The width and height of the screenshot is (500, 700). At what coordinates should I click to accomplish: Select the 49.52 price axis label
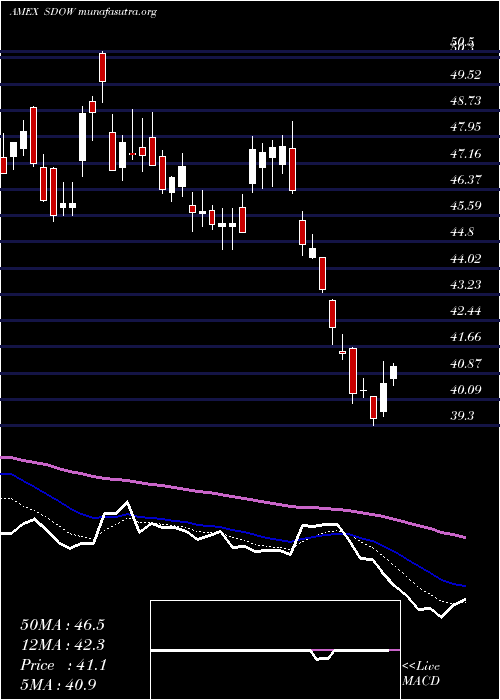tap(466, 75)
